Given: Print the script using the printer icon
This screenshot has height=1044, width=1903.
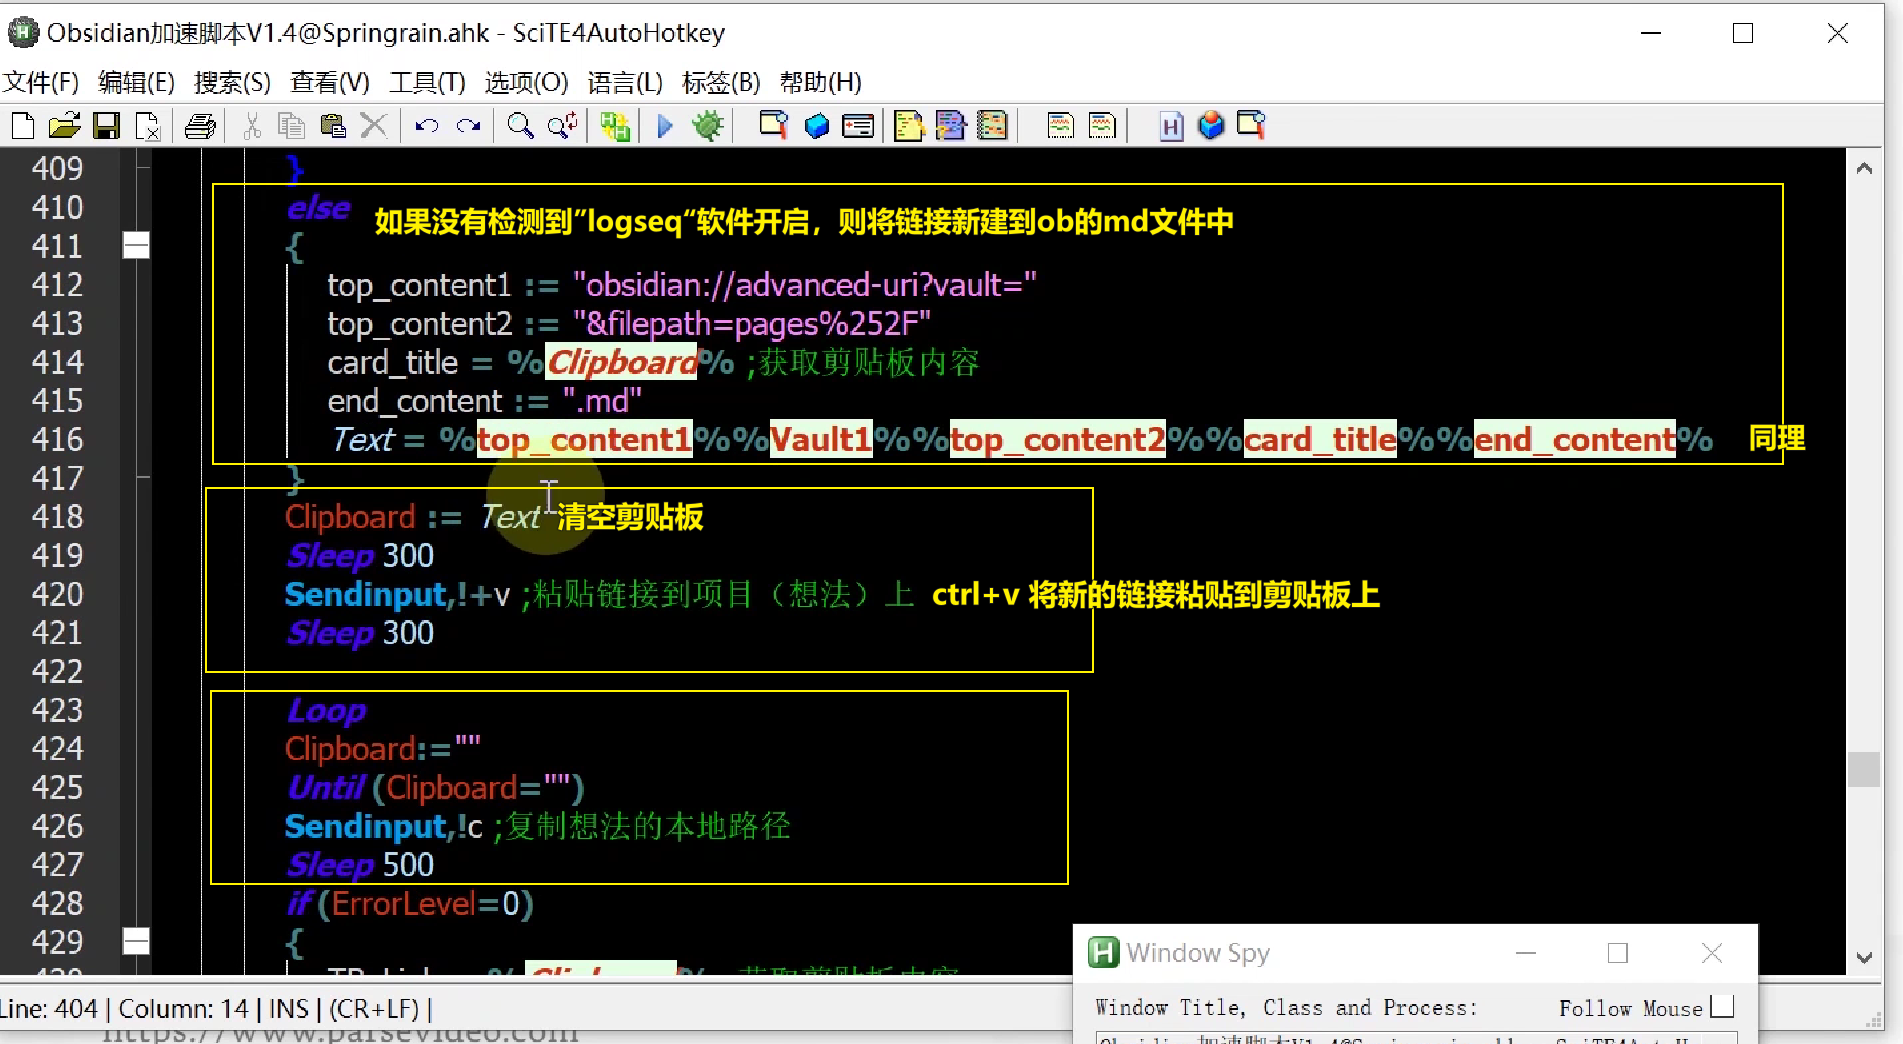Looking at the screenshot, I should (x=201, y=126).
